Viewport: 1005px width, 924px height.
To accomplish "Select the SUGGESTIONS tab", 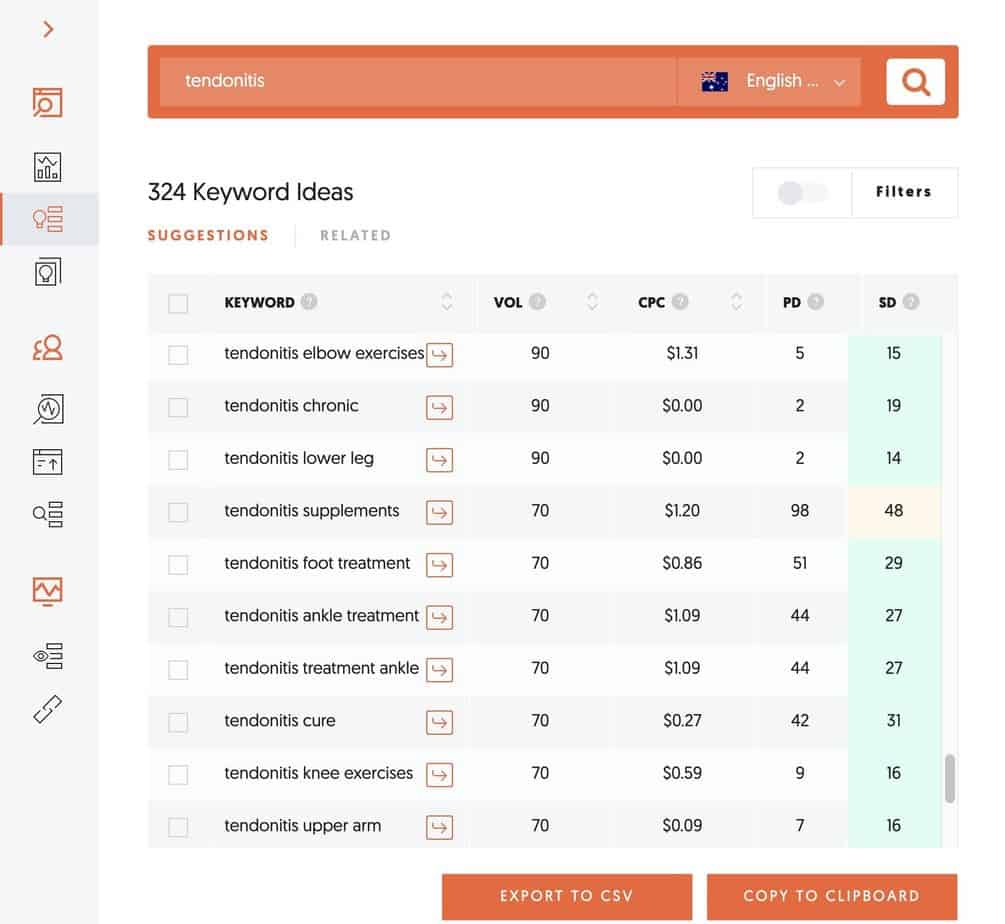I will (208, 236).
